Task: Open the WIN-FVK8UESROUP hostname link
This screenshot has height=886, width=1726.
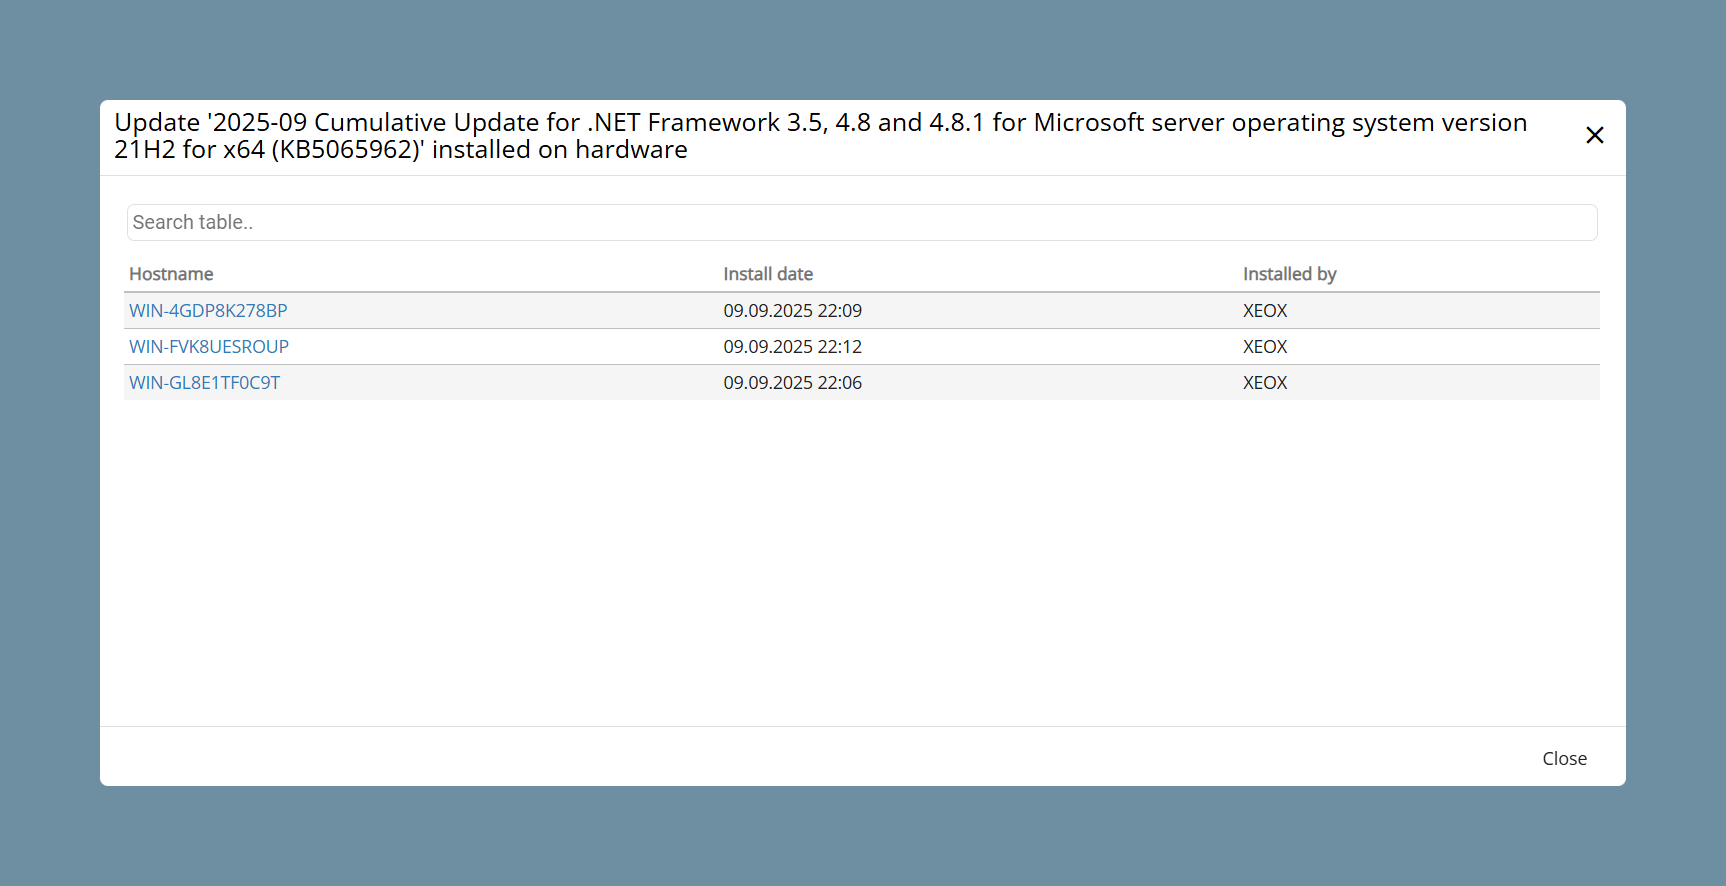Action: (209, 347)
